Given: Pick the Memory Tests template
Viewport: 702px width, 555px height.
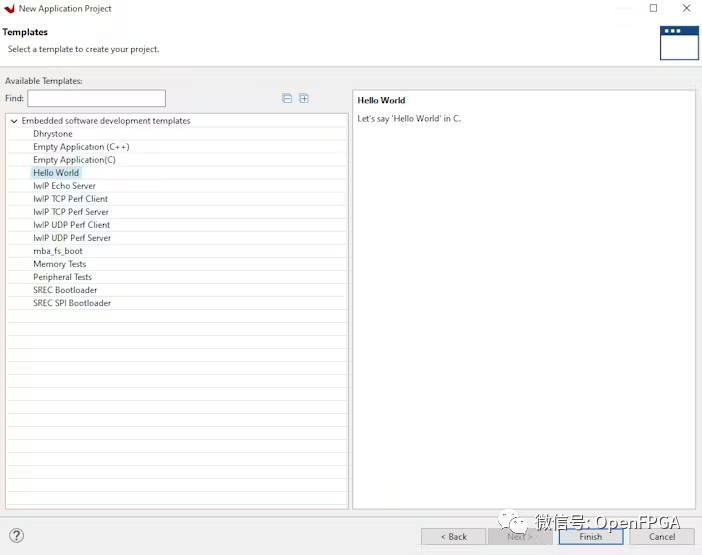Looking at the screenshot, I should [x=59, y=264].
